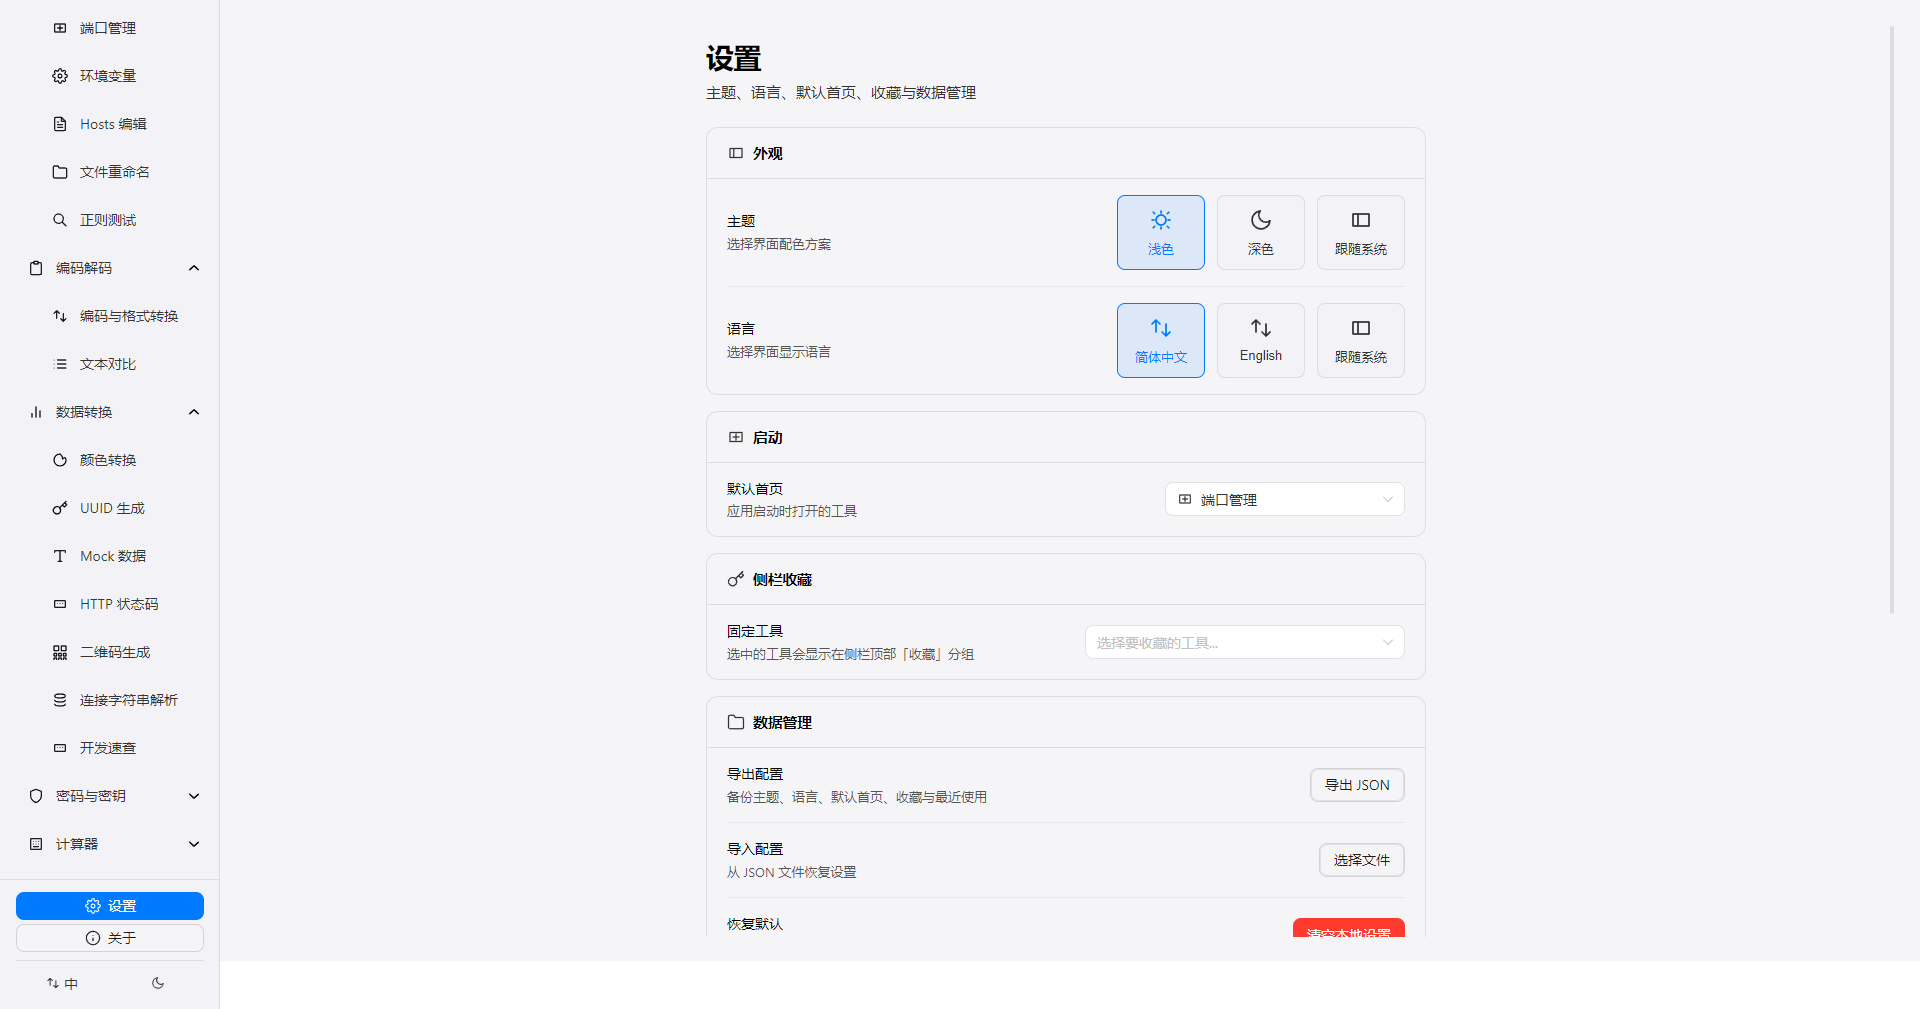1920x1009 pixels.
Task: Expand the 计算器 group chevron
Action: [194, 844]
